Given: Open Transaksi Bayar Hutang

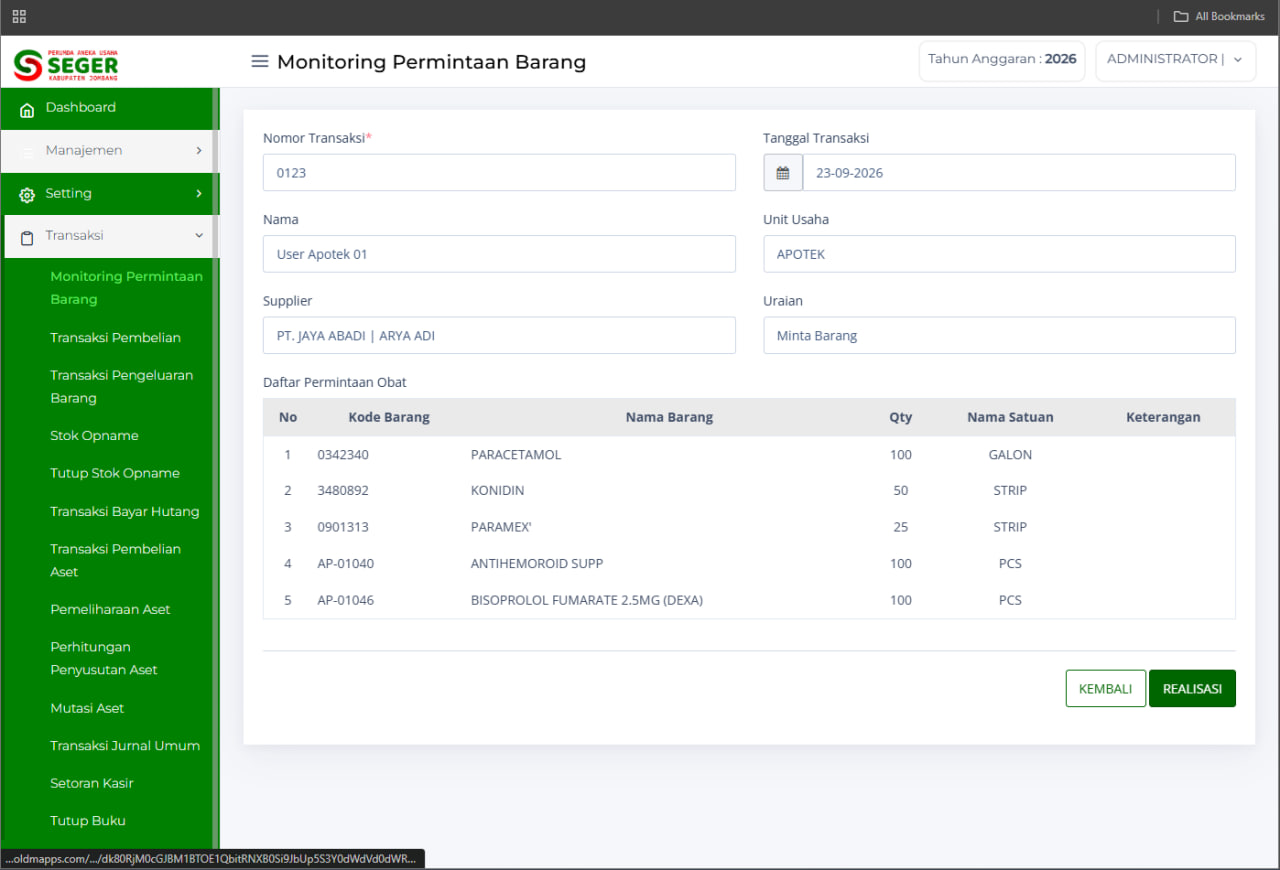Looking at the screenshot, I should tap(125, 511).
